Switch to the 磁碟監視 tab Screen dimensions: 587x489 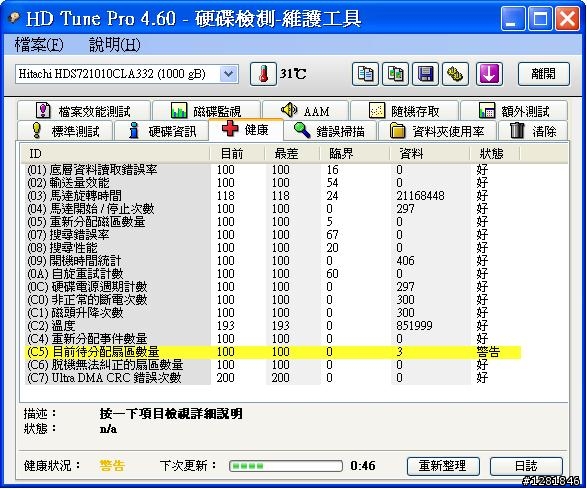click(206, 111)
